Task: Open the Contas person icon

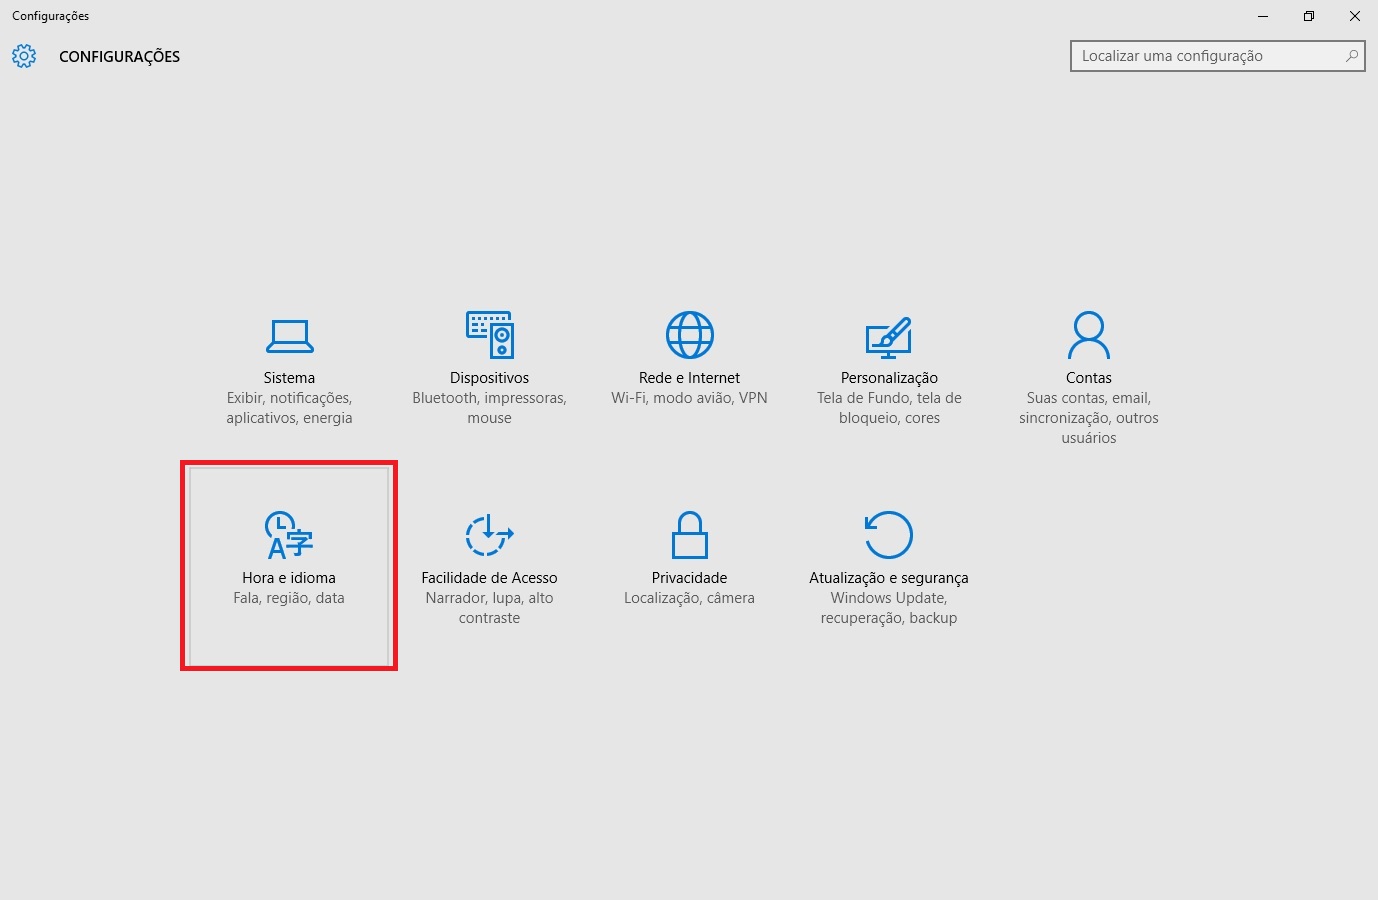Action: 1089,335
